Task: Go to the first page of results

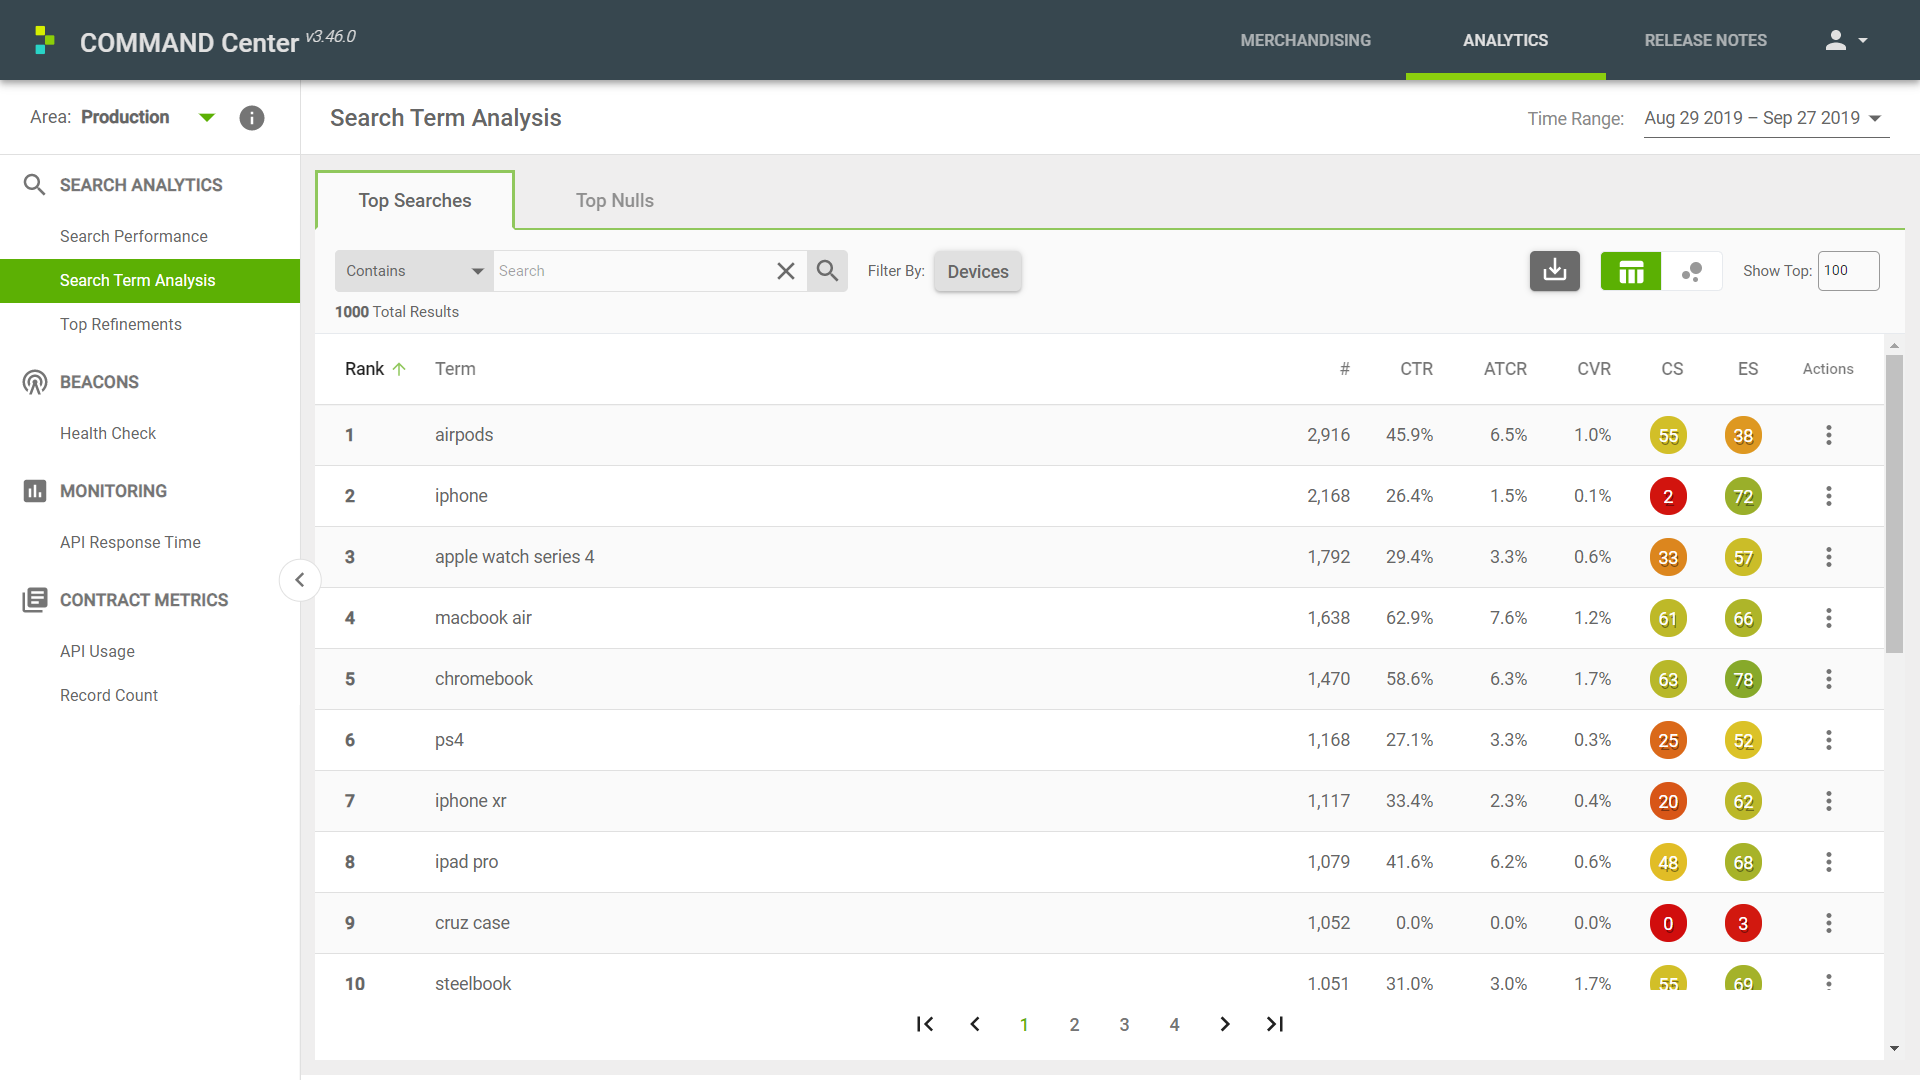Action: (925, 1024)
